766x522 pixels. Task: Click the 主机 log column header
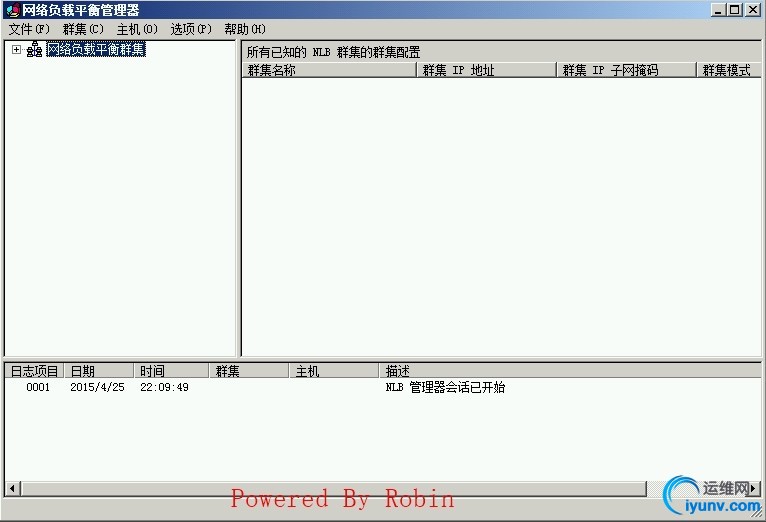coord(335,371)
